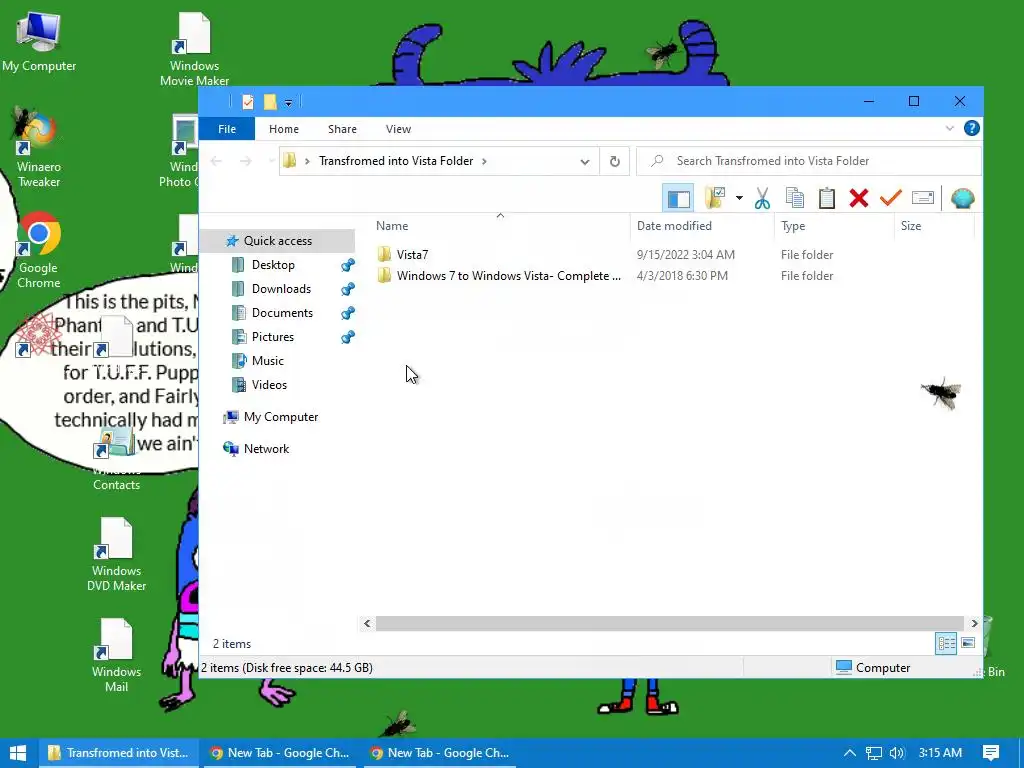Click the New Folder quick access icon
Viewport: 1024px width, 768px height.
tap(270, 102)
